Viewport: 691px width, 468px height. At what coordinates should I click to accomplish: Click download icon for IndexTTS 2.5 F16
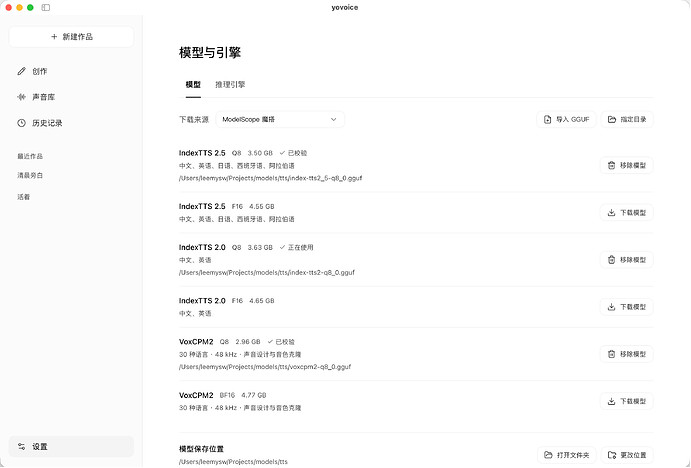coord(611,213)
